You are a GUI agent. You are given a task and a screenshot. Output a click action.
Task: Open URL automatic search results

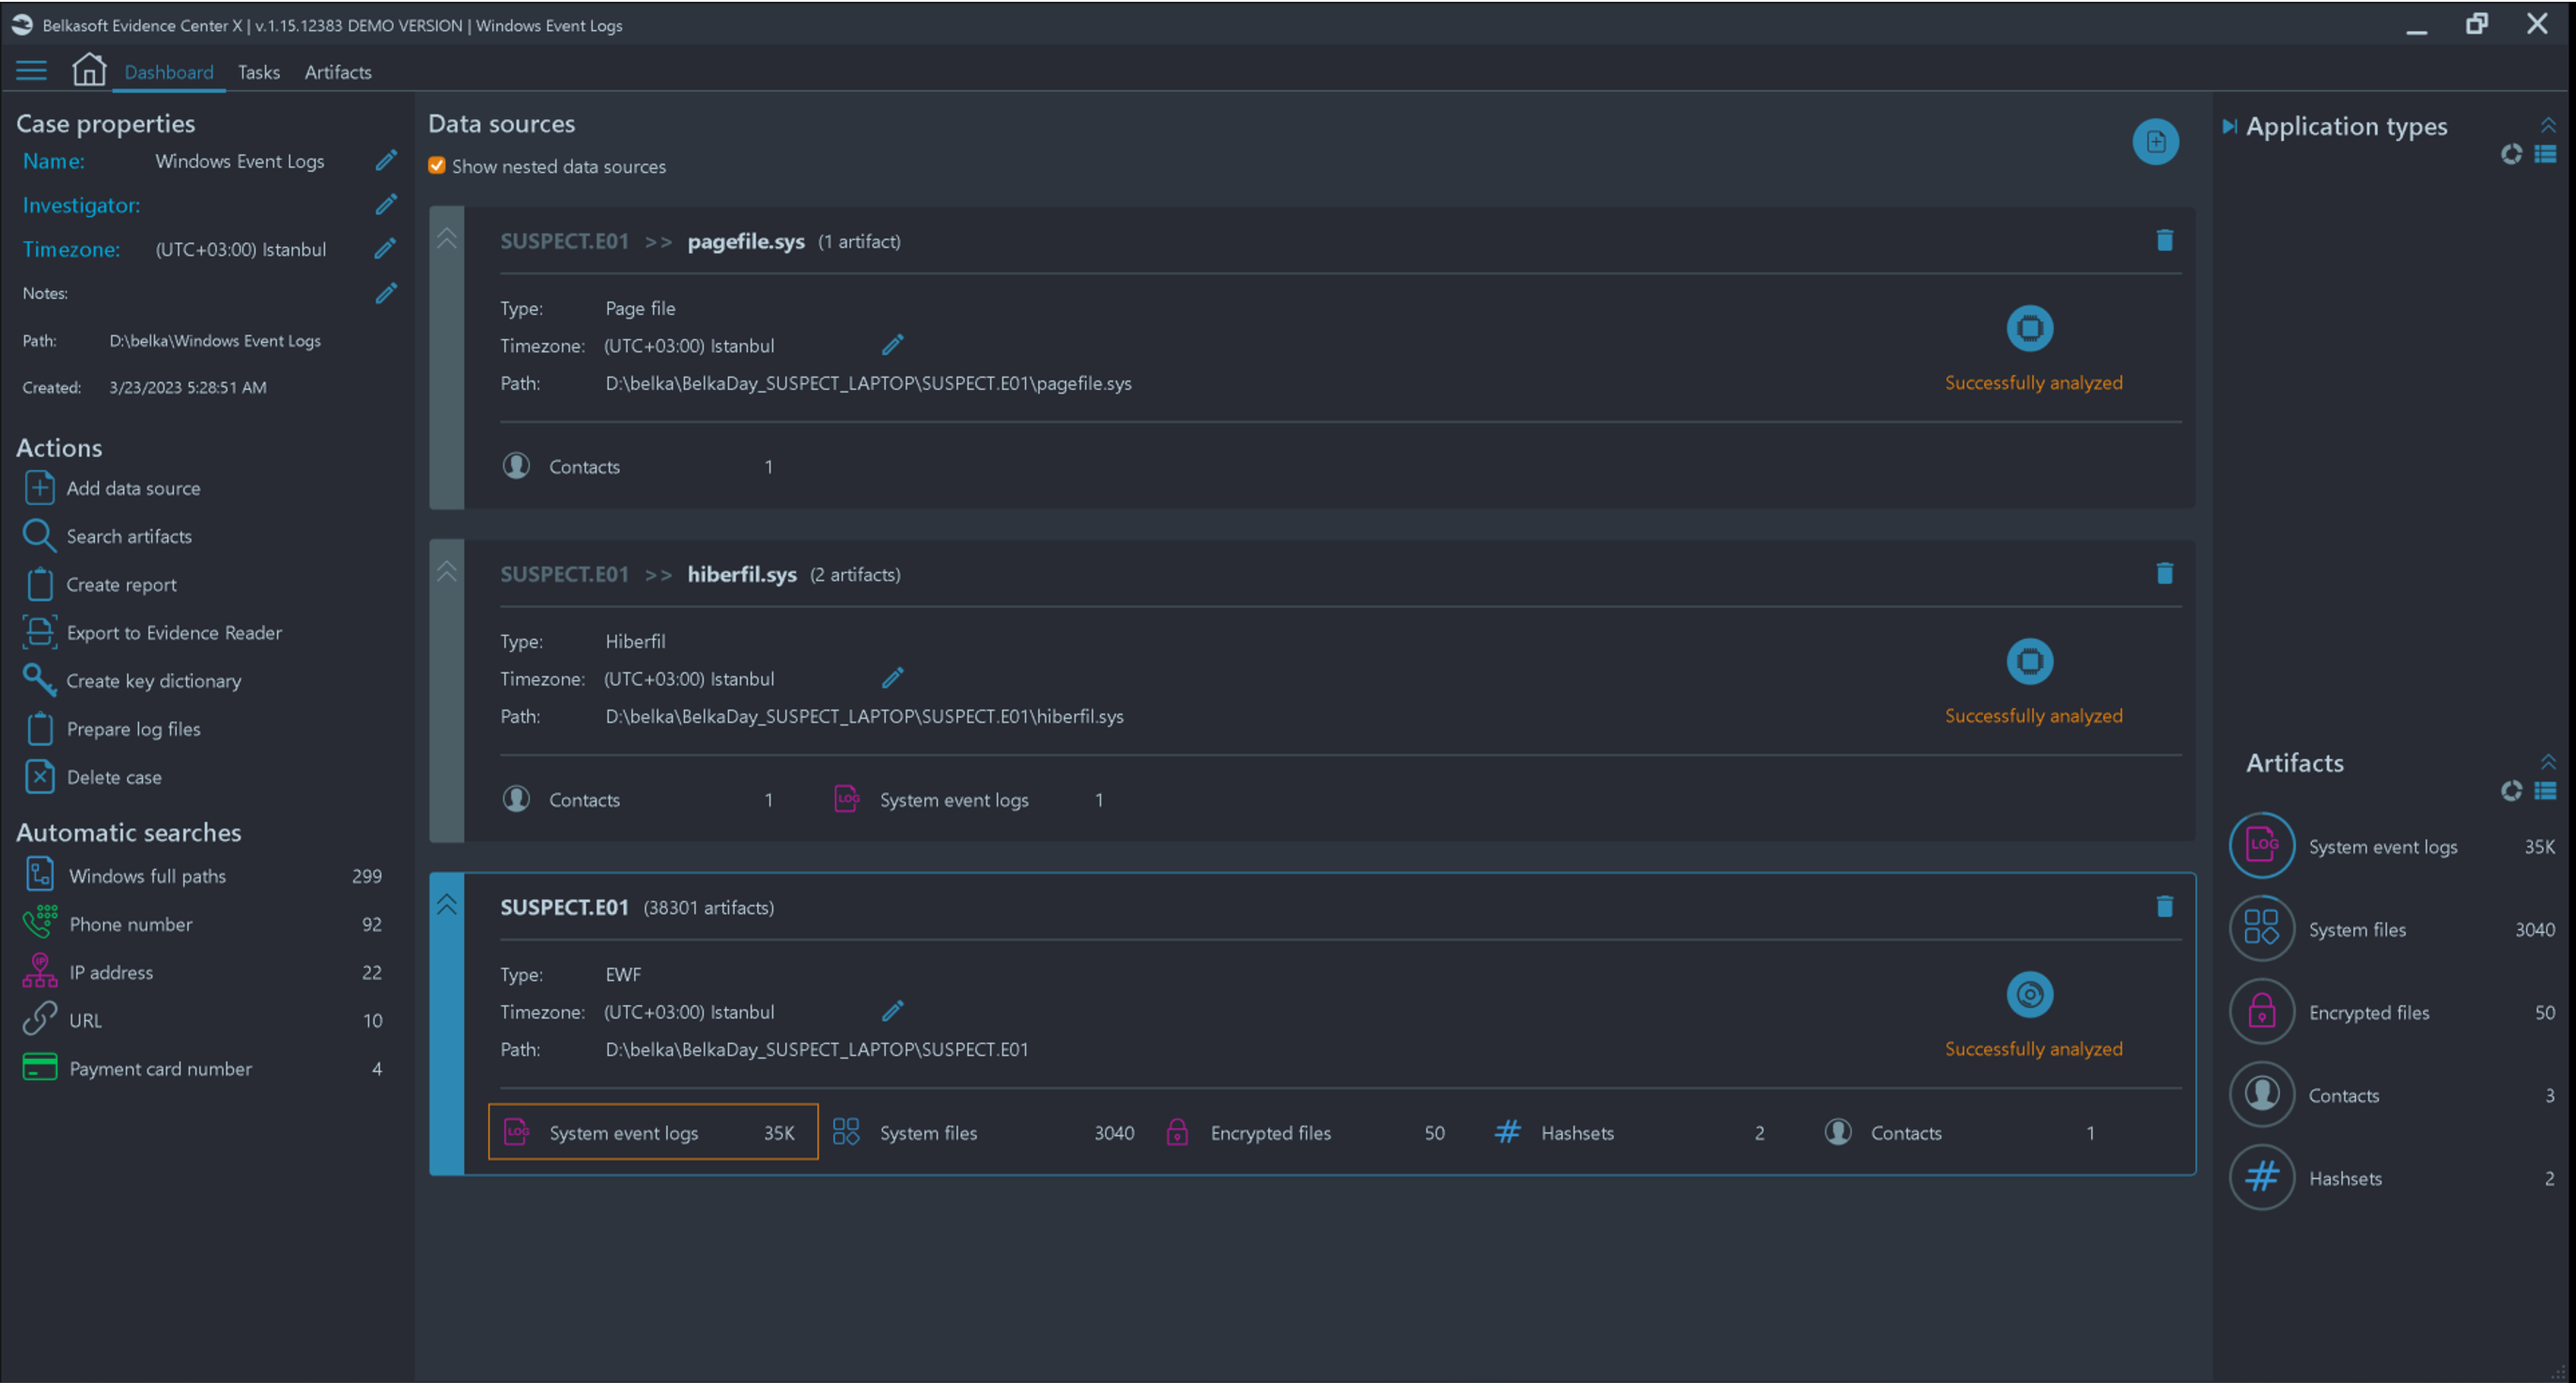[202, 1020]
